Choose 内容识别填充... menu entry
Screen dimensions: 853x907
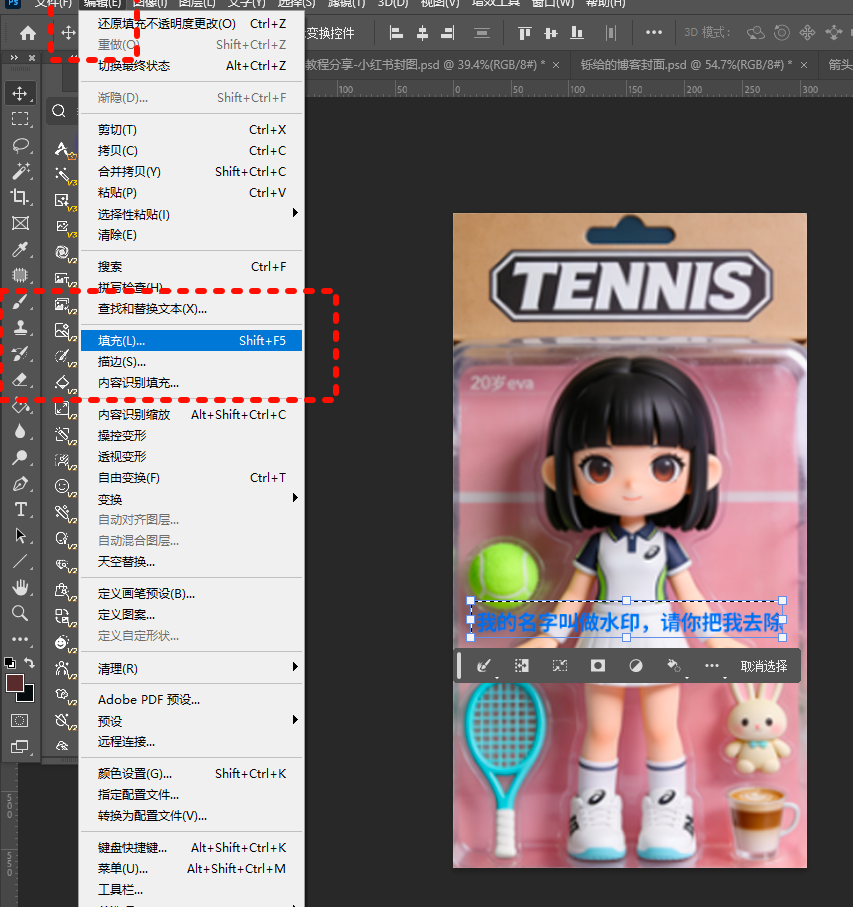point(138,383)
